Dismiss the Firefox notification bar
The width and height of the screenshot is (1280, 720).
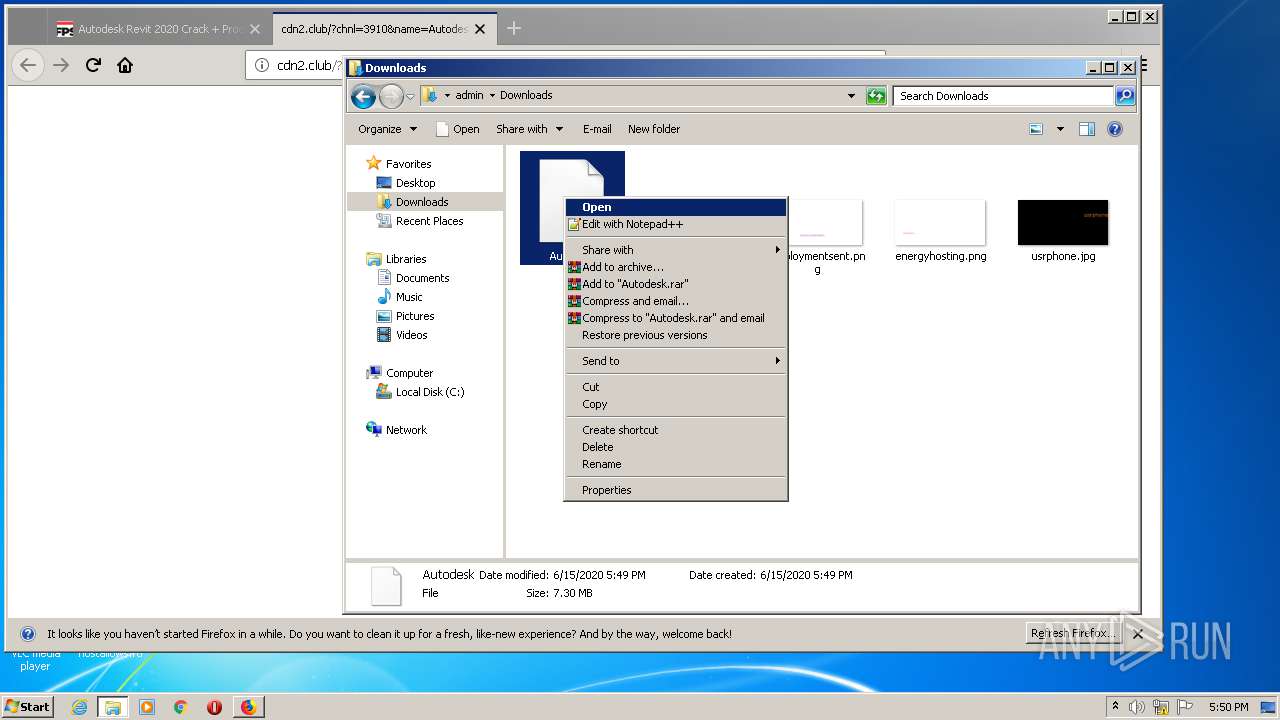(1137, 634)
